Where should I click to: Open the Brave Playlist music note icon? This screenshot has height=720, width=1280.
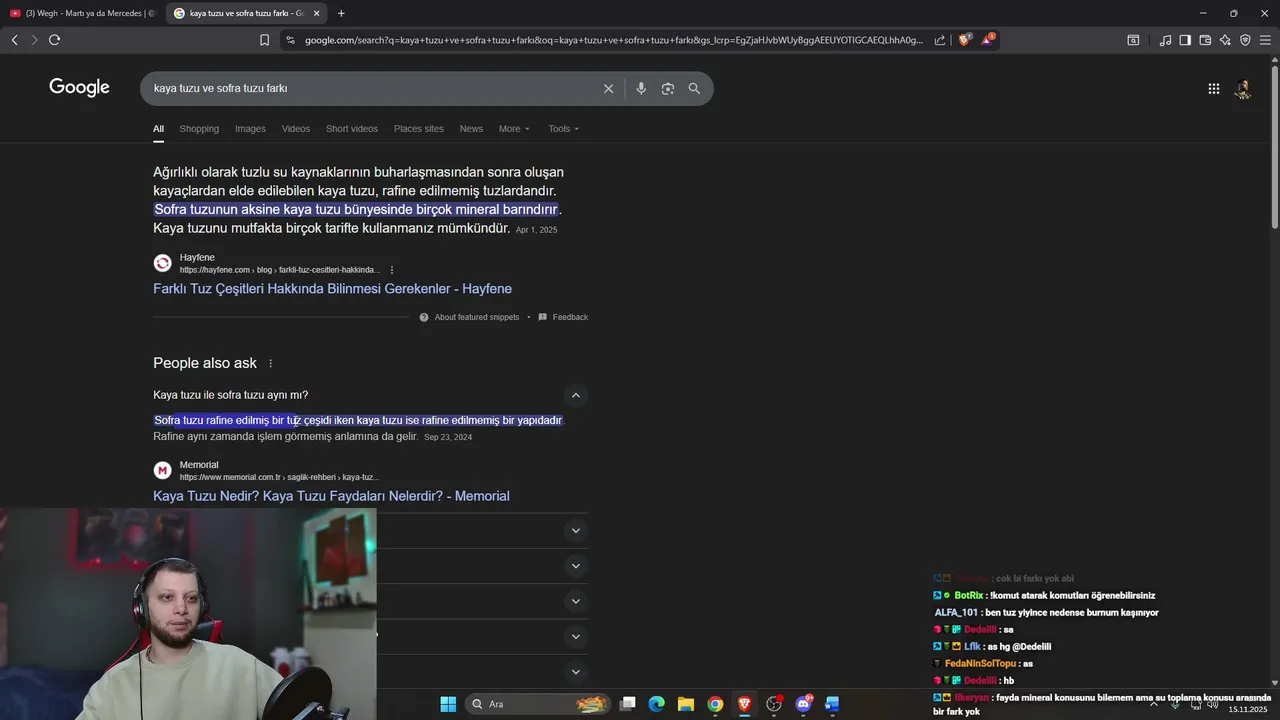[1165, 40]
